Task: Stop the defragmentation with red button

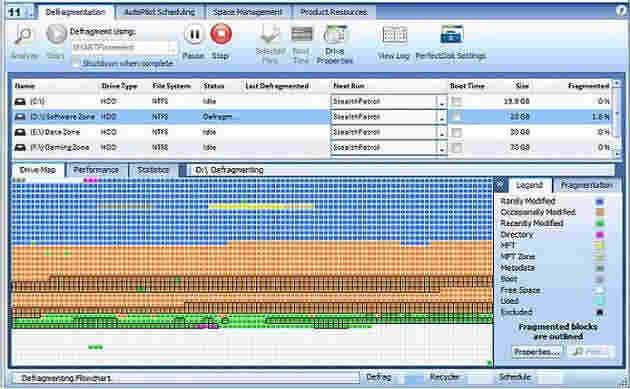Action: [221, 34]
